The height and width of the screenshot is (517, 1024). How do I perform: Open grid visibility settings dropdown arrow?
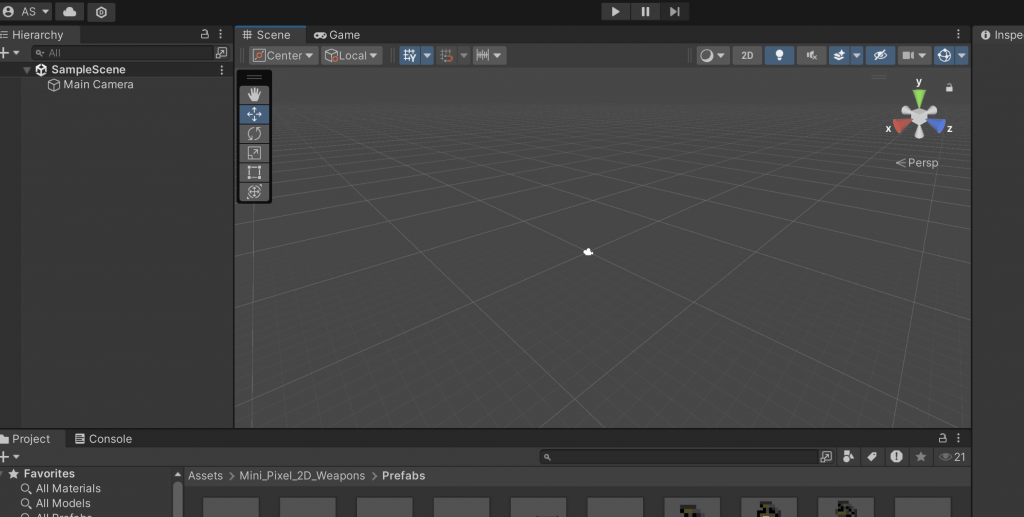pyautogui.click(x=427, y=55)
